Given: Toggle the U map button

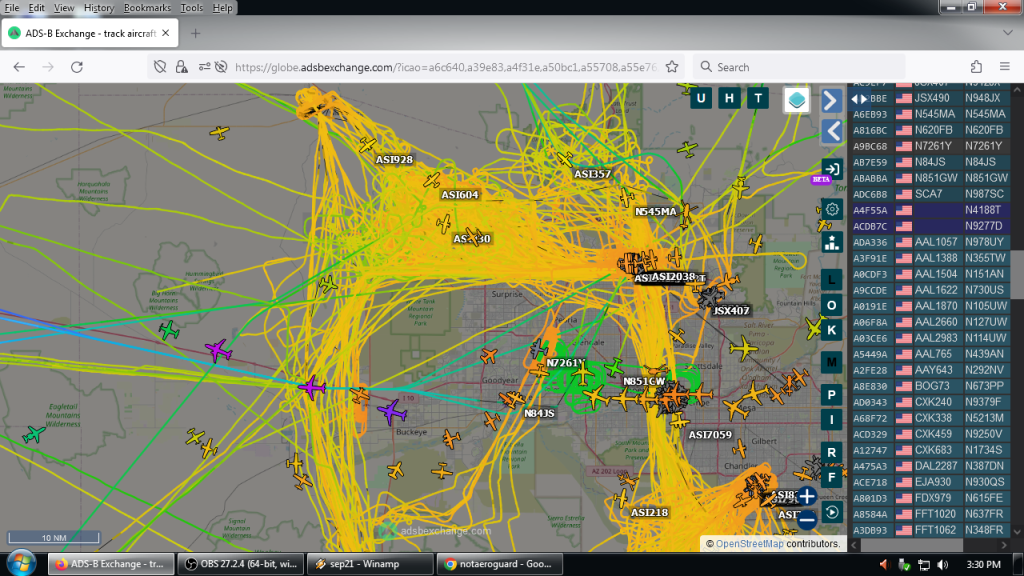Looking at the screenshot, I should click(x=701, y=99).
